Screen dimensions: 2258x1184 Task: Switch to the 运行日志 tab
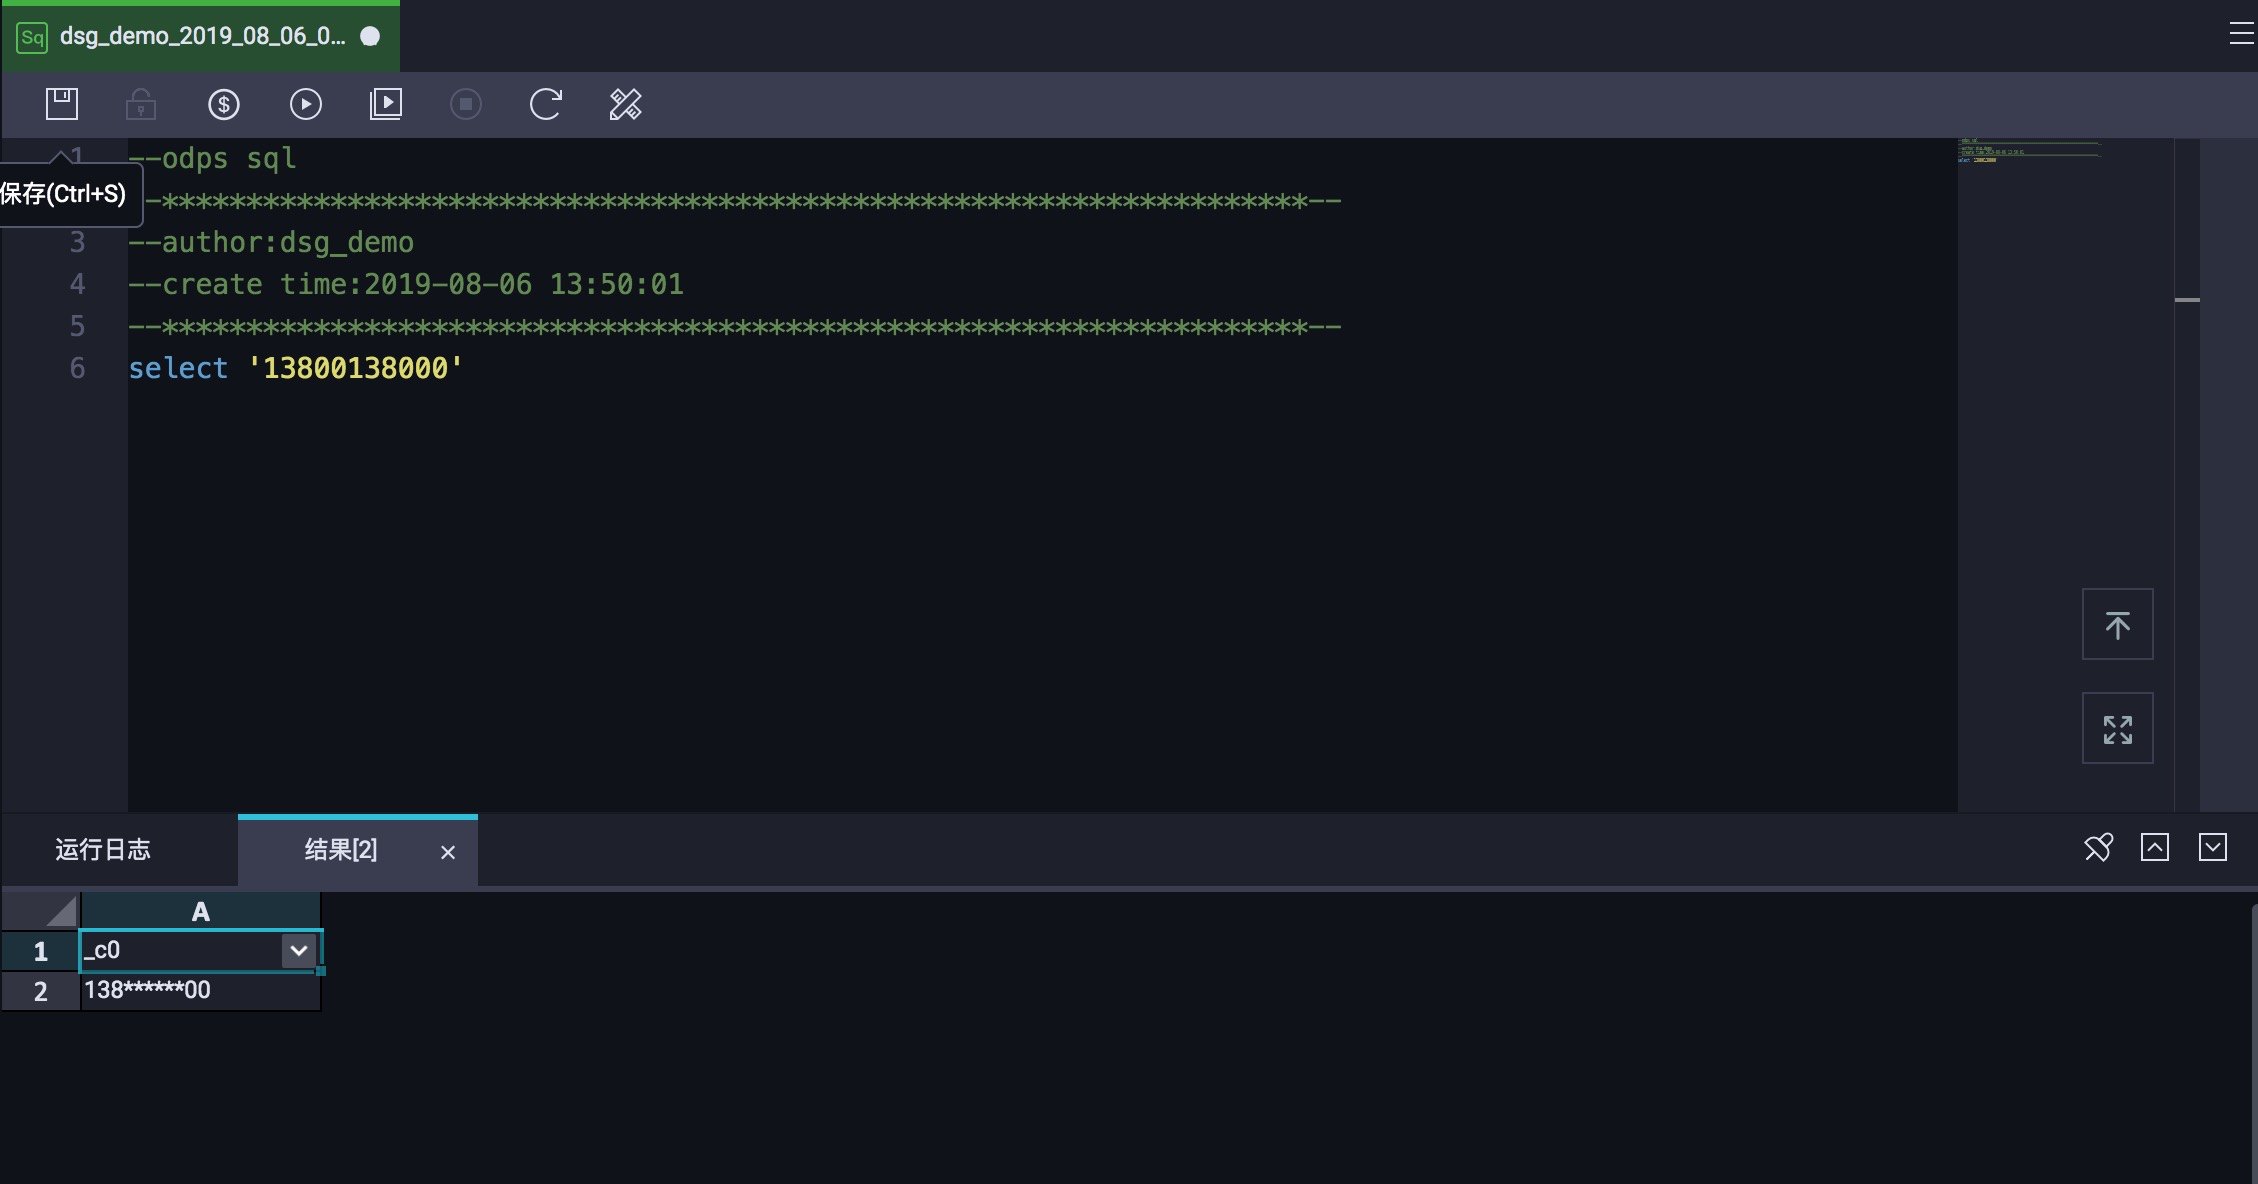tap(103, 850)
